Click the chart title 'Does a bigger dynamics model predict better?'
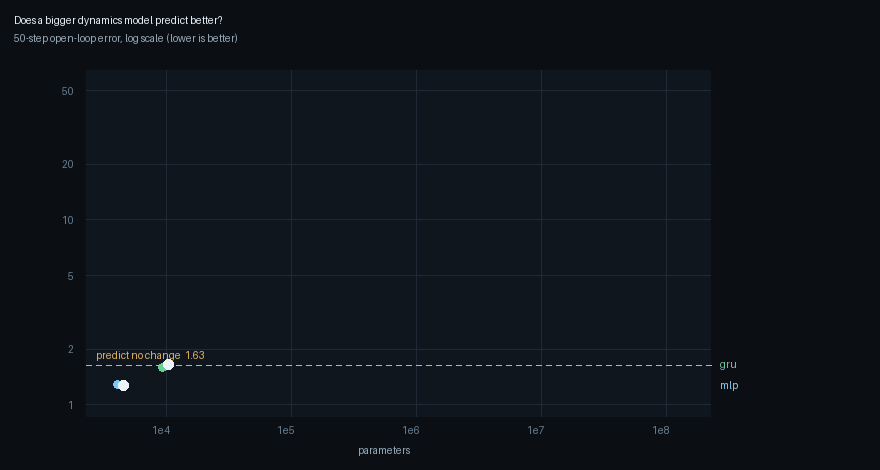This screenshot has width=880, height=470. tap(118, 20)
